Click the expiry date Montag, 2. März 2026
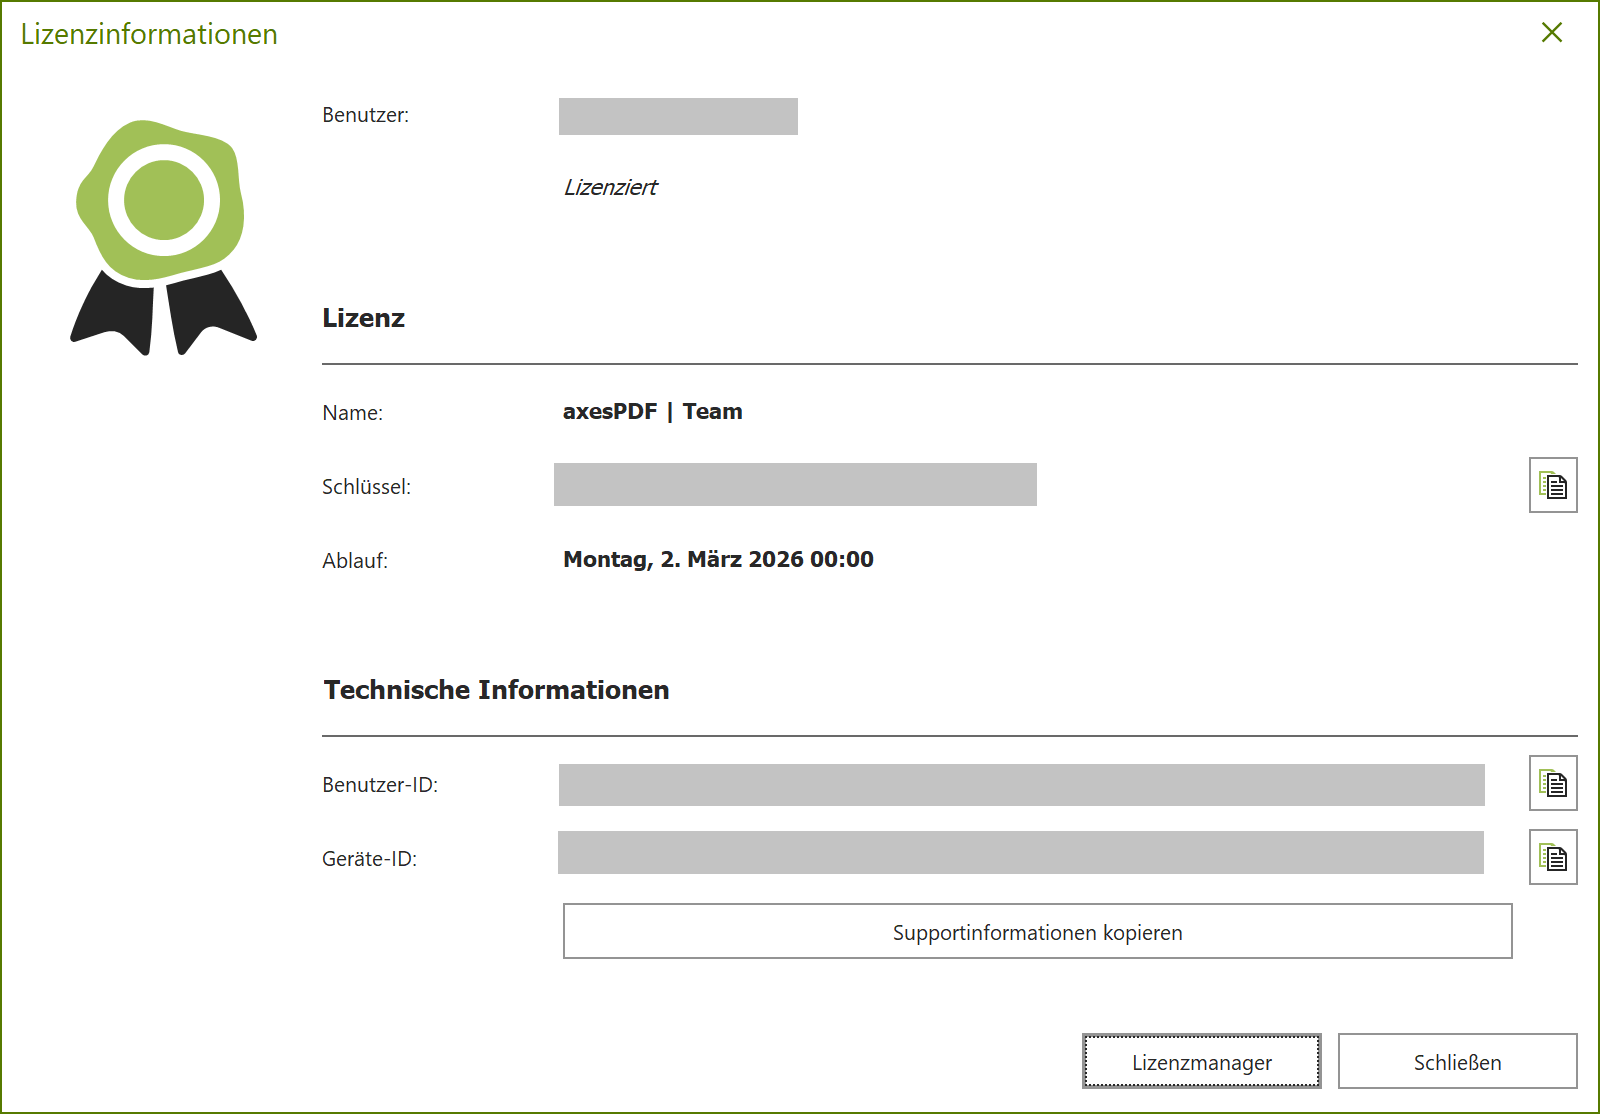1600x1114 pixels. pyautogui.click(x=718, y=559)
